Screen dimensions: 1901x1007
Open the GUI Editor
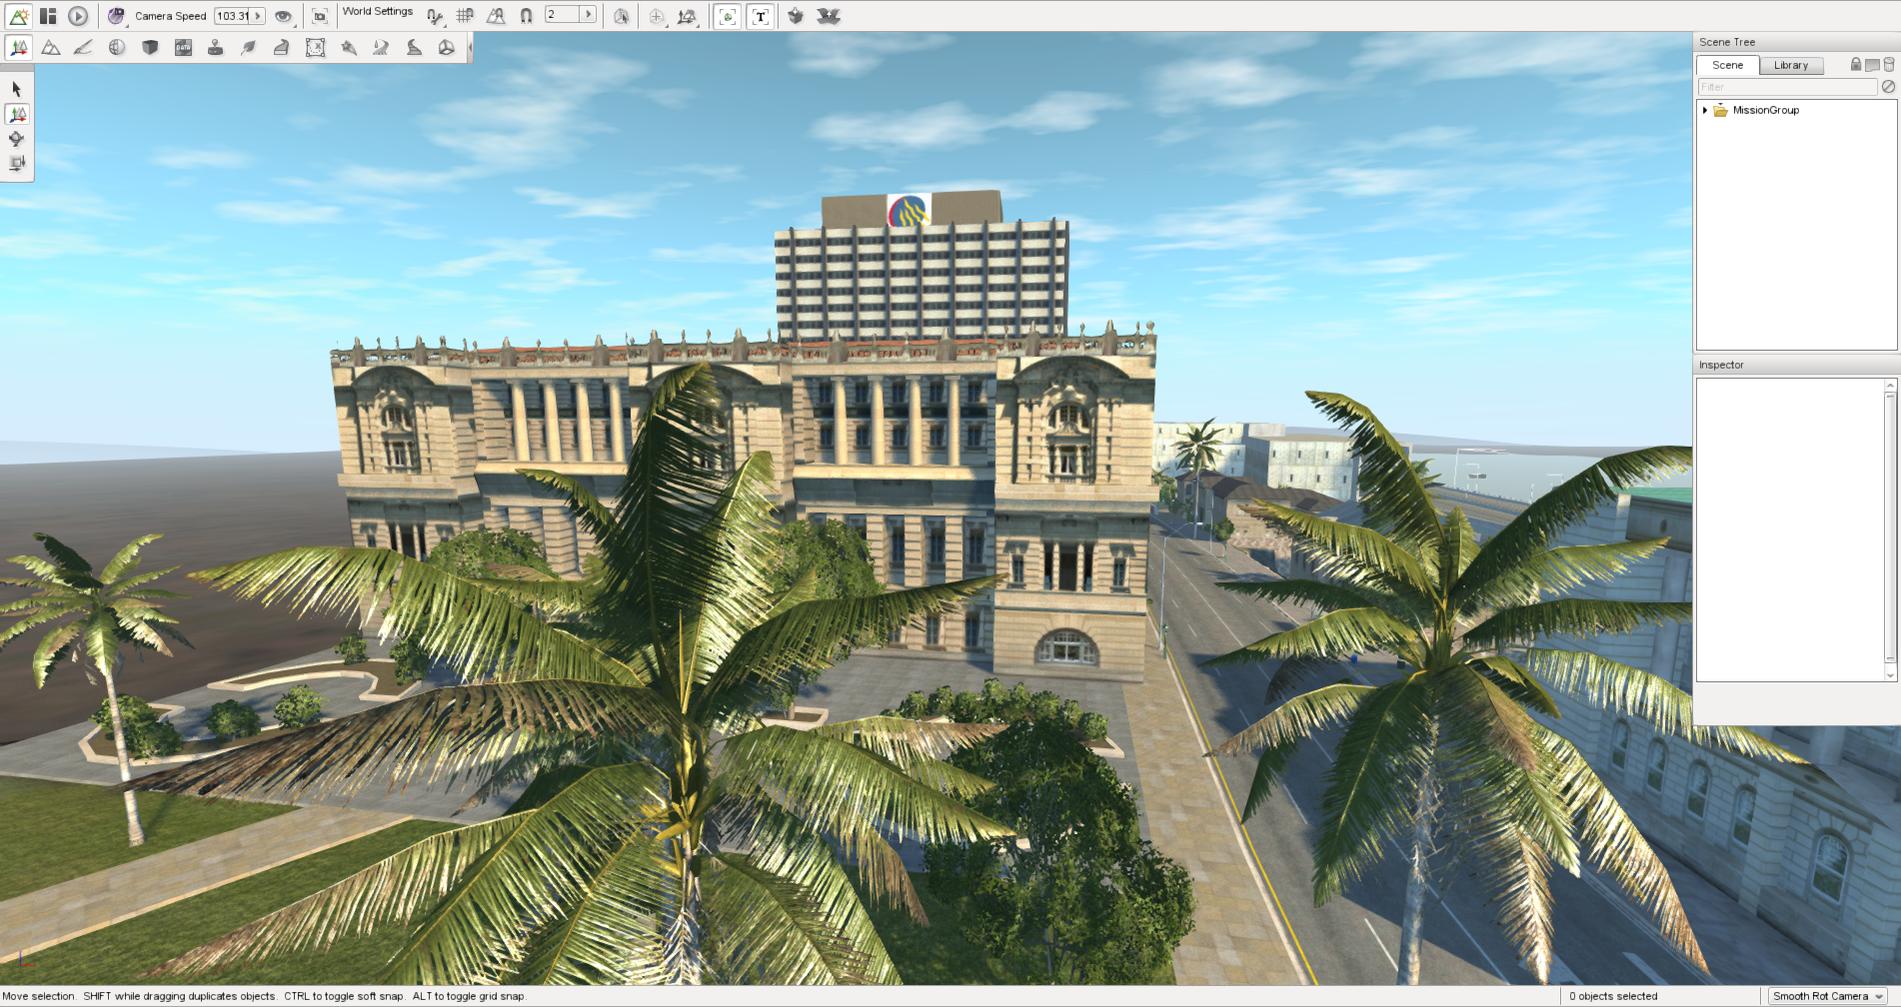pos(48,16)
